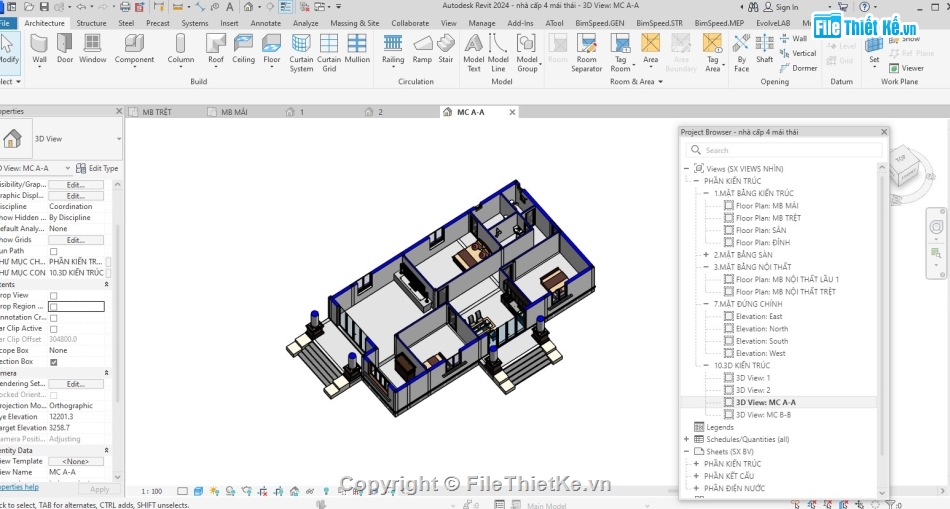Select the Column tool
This screenshot has height=509, width=950.
click(181, 49)
